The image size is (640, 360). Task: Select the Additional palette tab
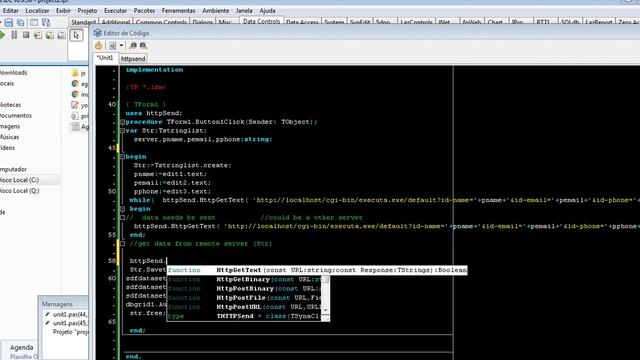point(116,22)
